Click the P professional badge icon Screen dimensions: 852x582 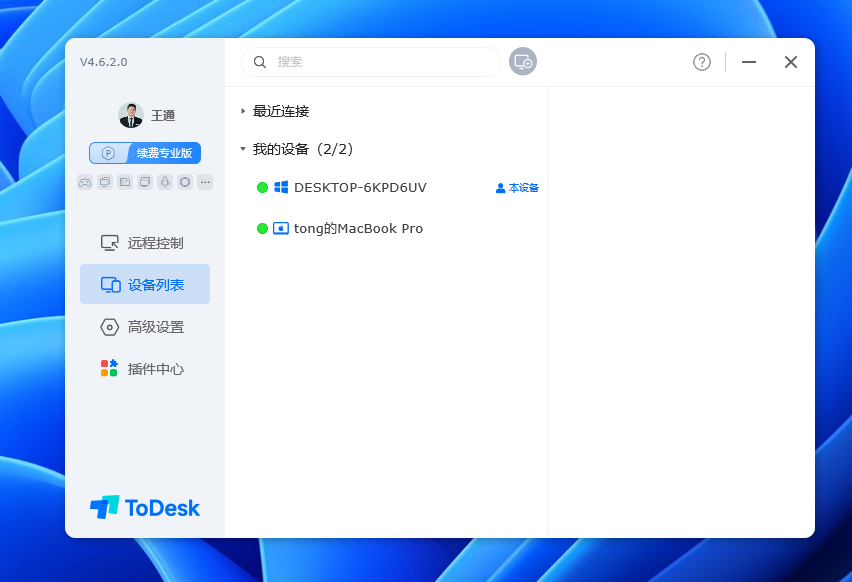point(108,153)
